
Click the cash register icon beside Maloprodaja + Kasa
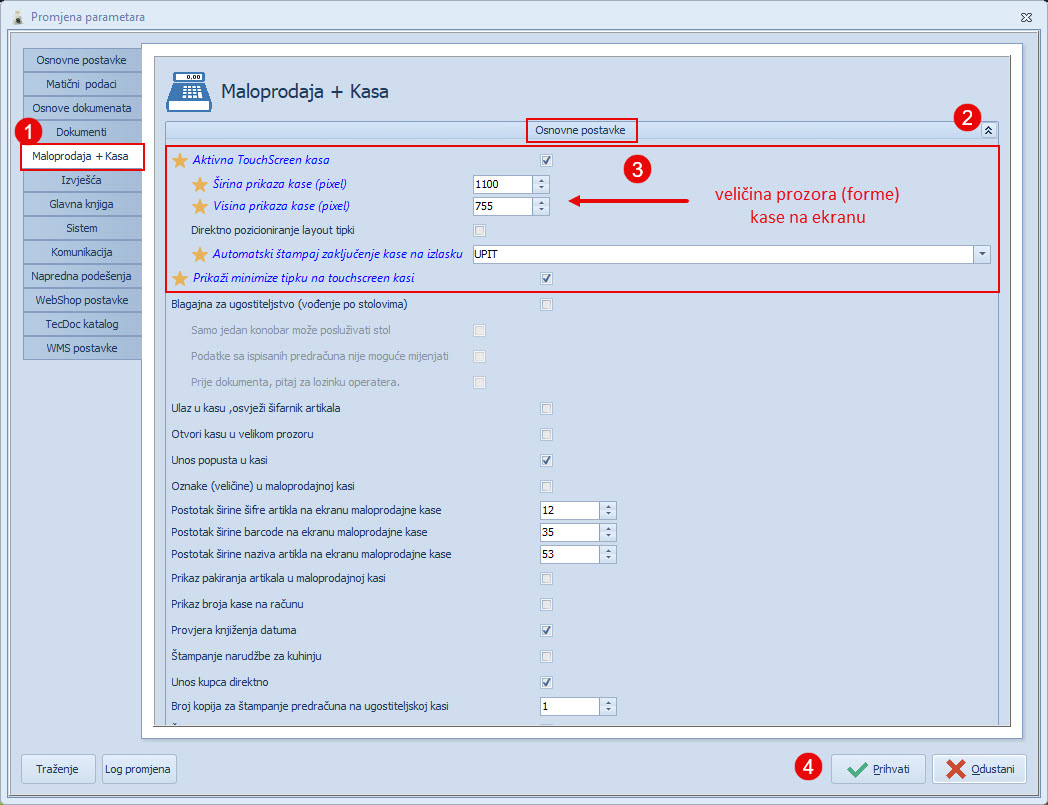click(x=188, y=91)
